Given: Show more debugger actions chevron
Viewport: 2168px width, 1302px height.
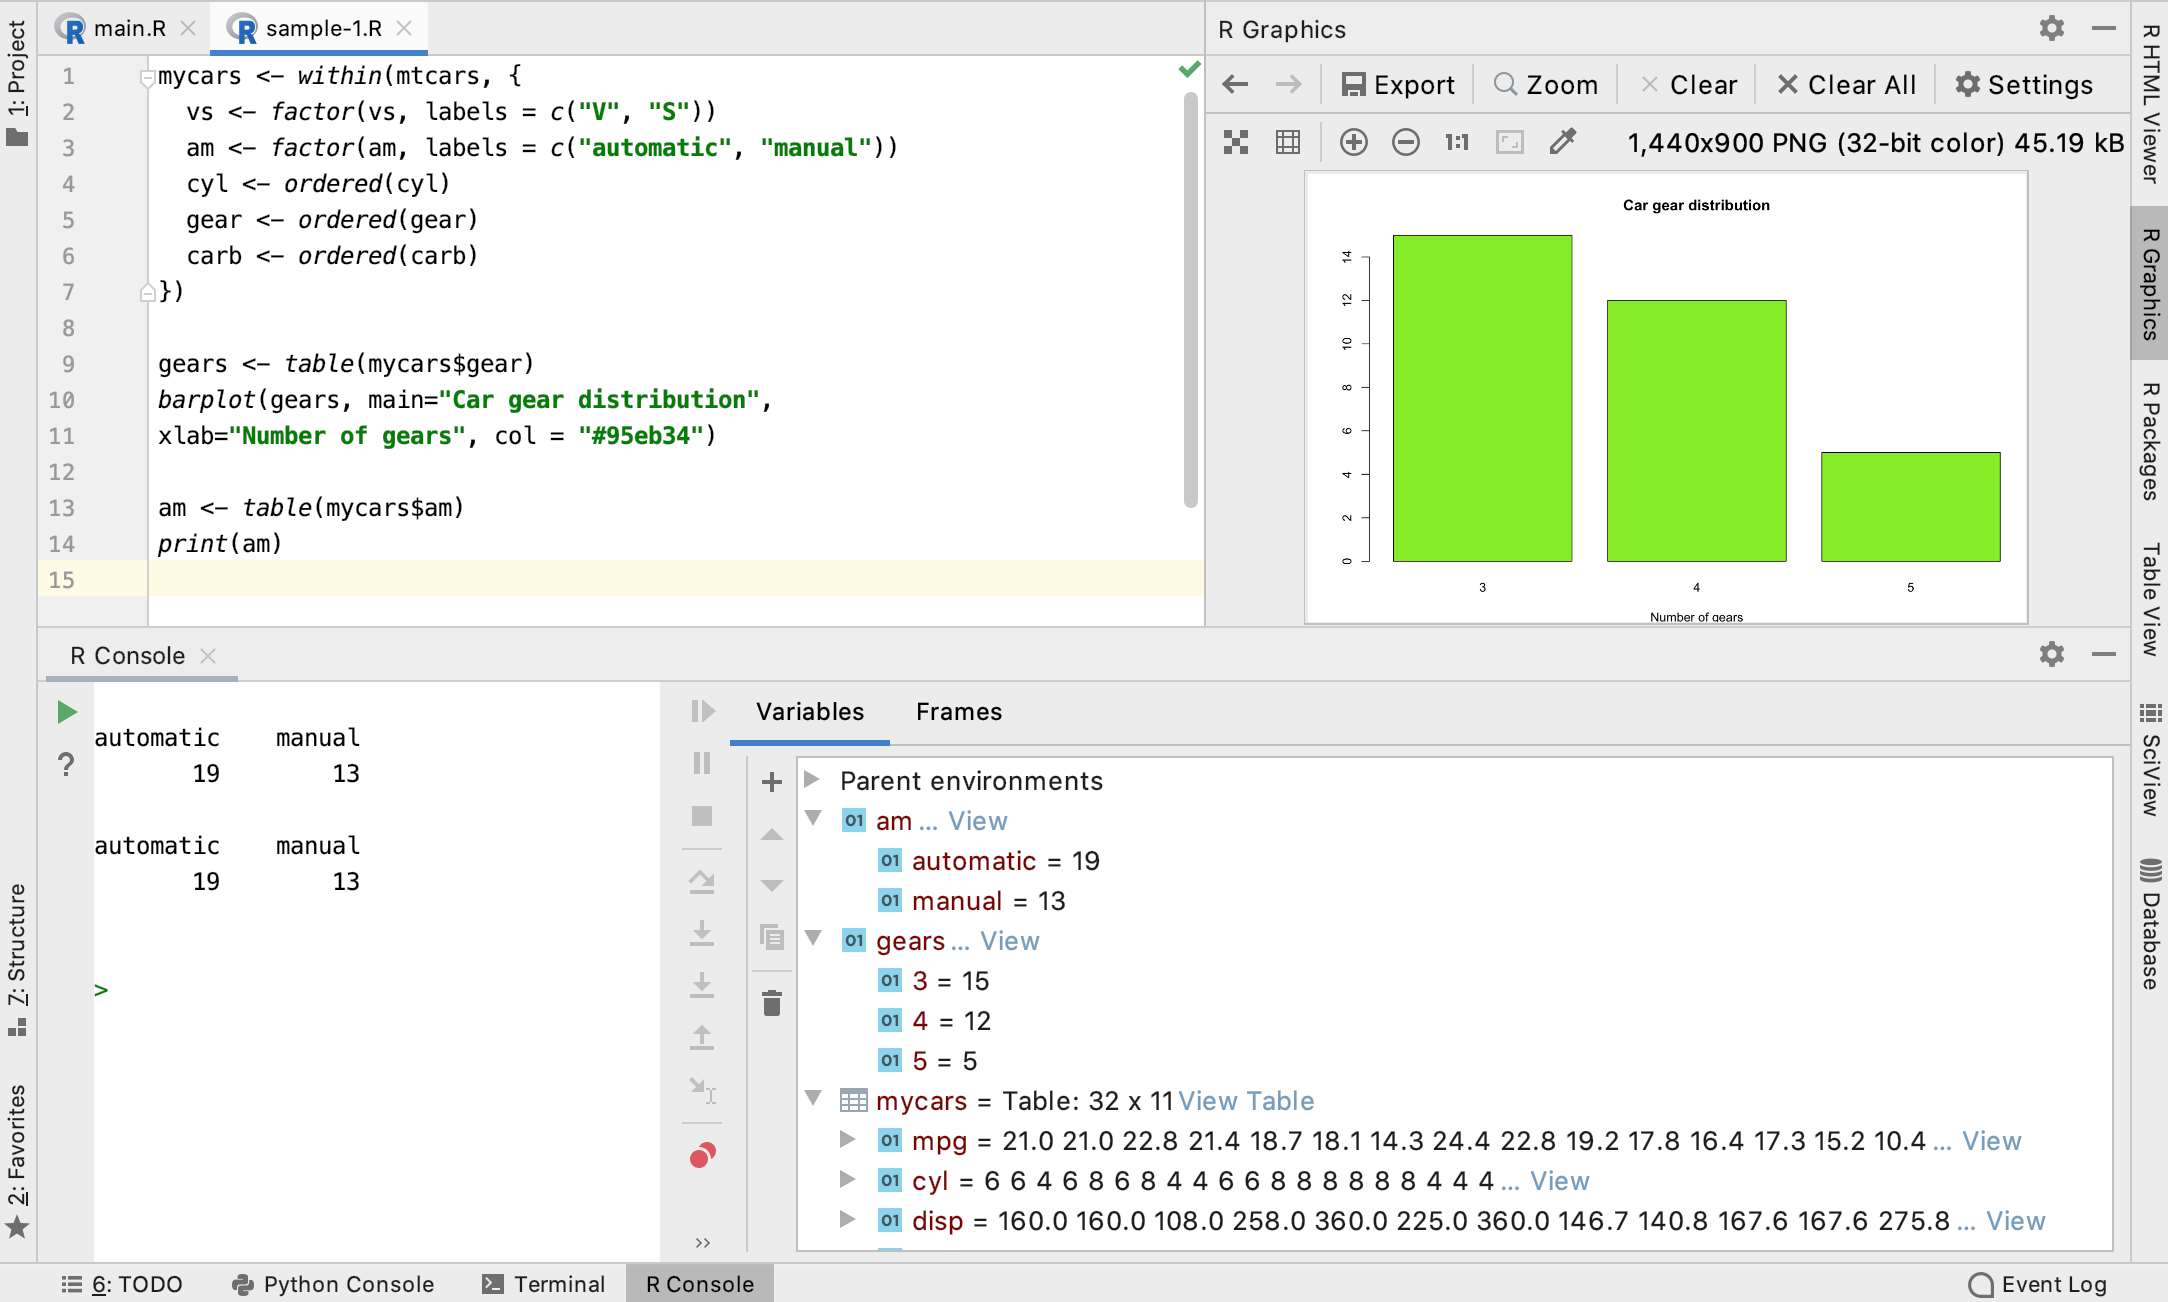Looking at the screenshot, I should [x=703, y=1242].
